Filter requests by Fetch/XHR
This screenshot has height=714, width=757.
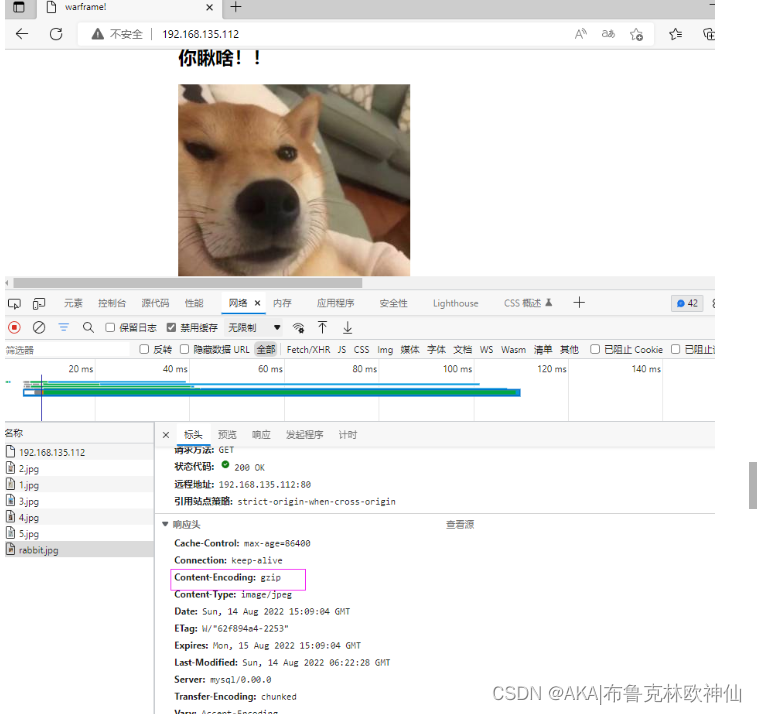(x=308, y=350)
